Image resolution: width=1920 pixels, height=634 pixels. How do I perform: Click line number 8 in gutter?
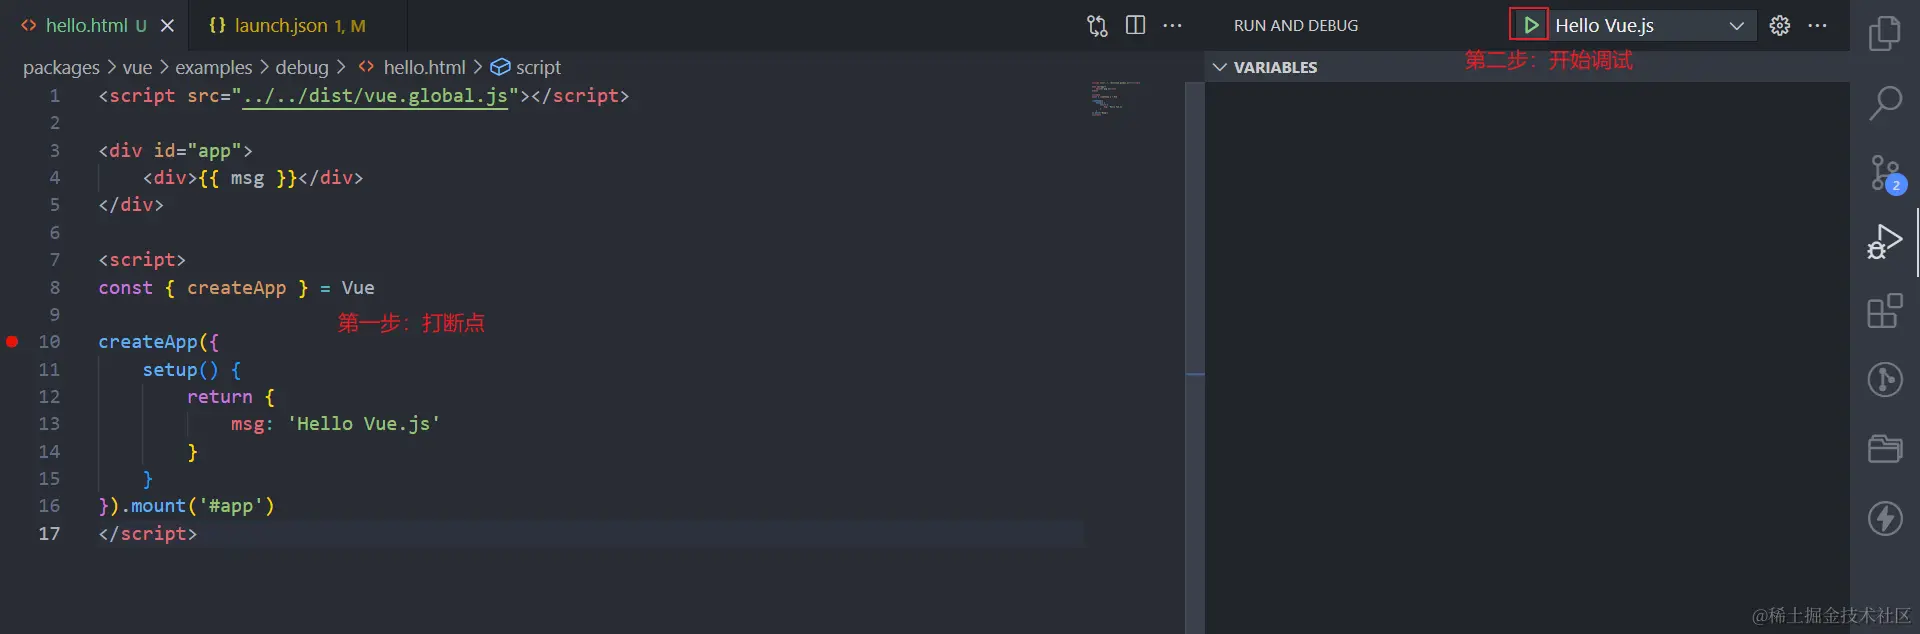55,288
